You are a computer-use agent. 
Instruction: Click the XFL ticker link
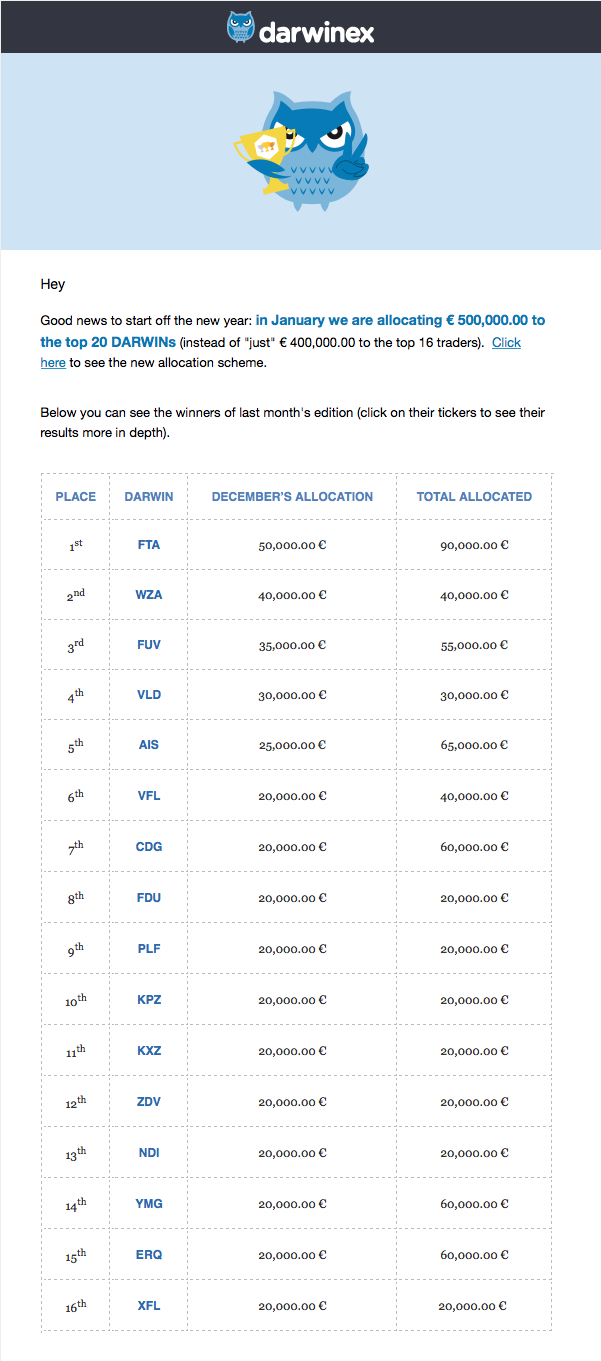(x=149, y=1306)
